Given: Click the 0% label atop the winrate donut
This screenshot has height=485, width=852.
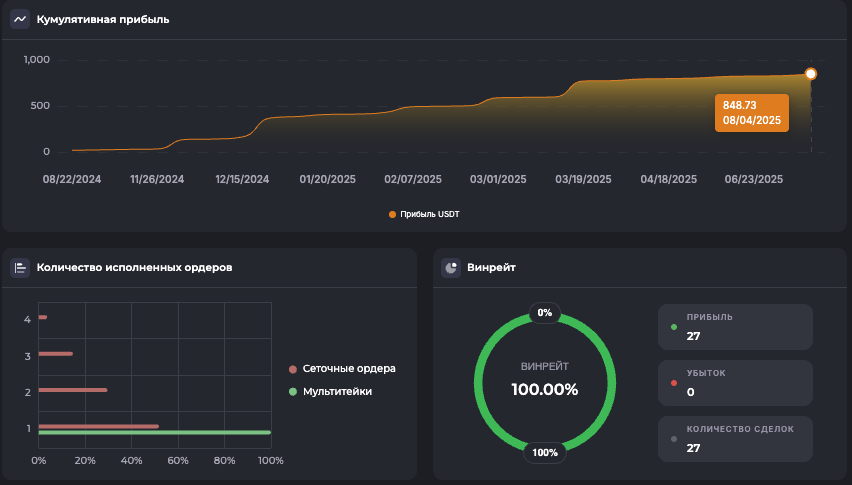Looking at the screenshot, I should tap(545, 313).
